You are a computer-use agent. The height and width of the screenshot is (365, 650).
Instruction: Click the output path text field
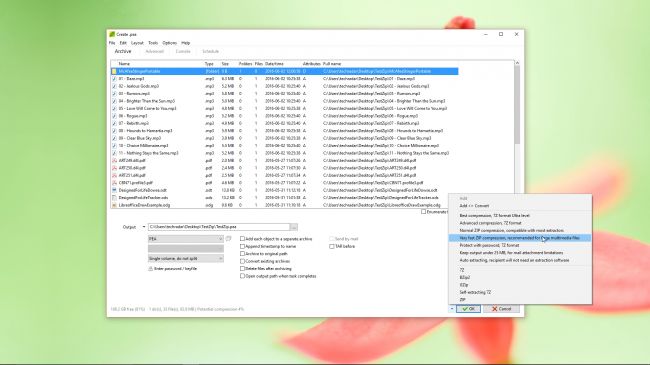point(219,227)
